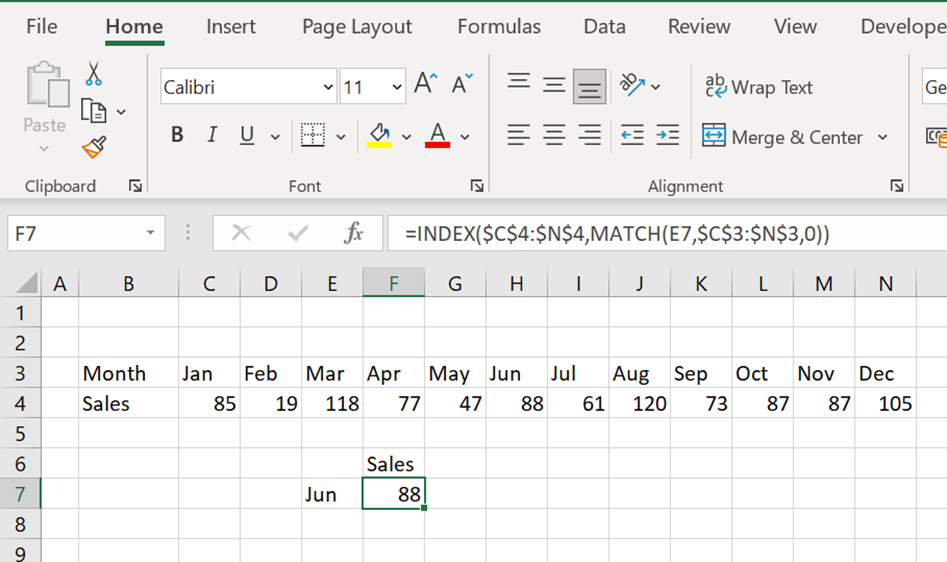Select the column F header
The width and height of the screenshot is (947, 562).
click(394, 283)
